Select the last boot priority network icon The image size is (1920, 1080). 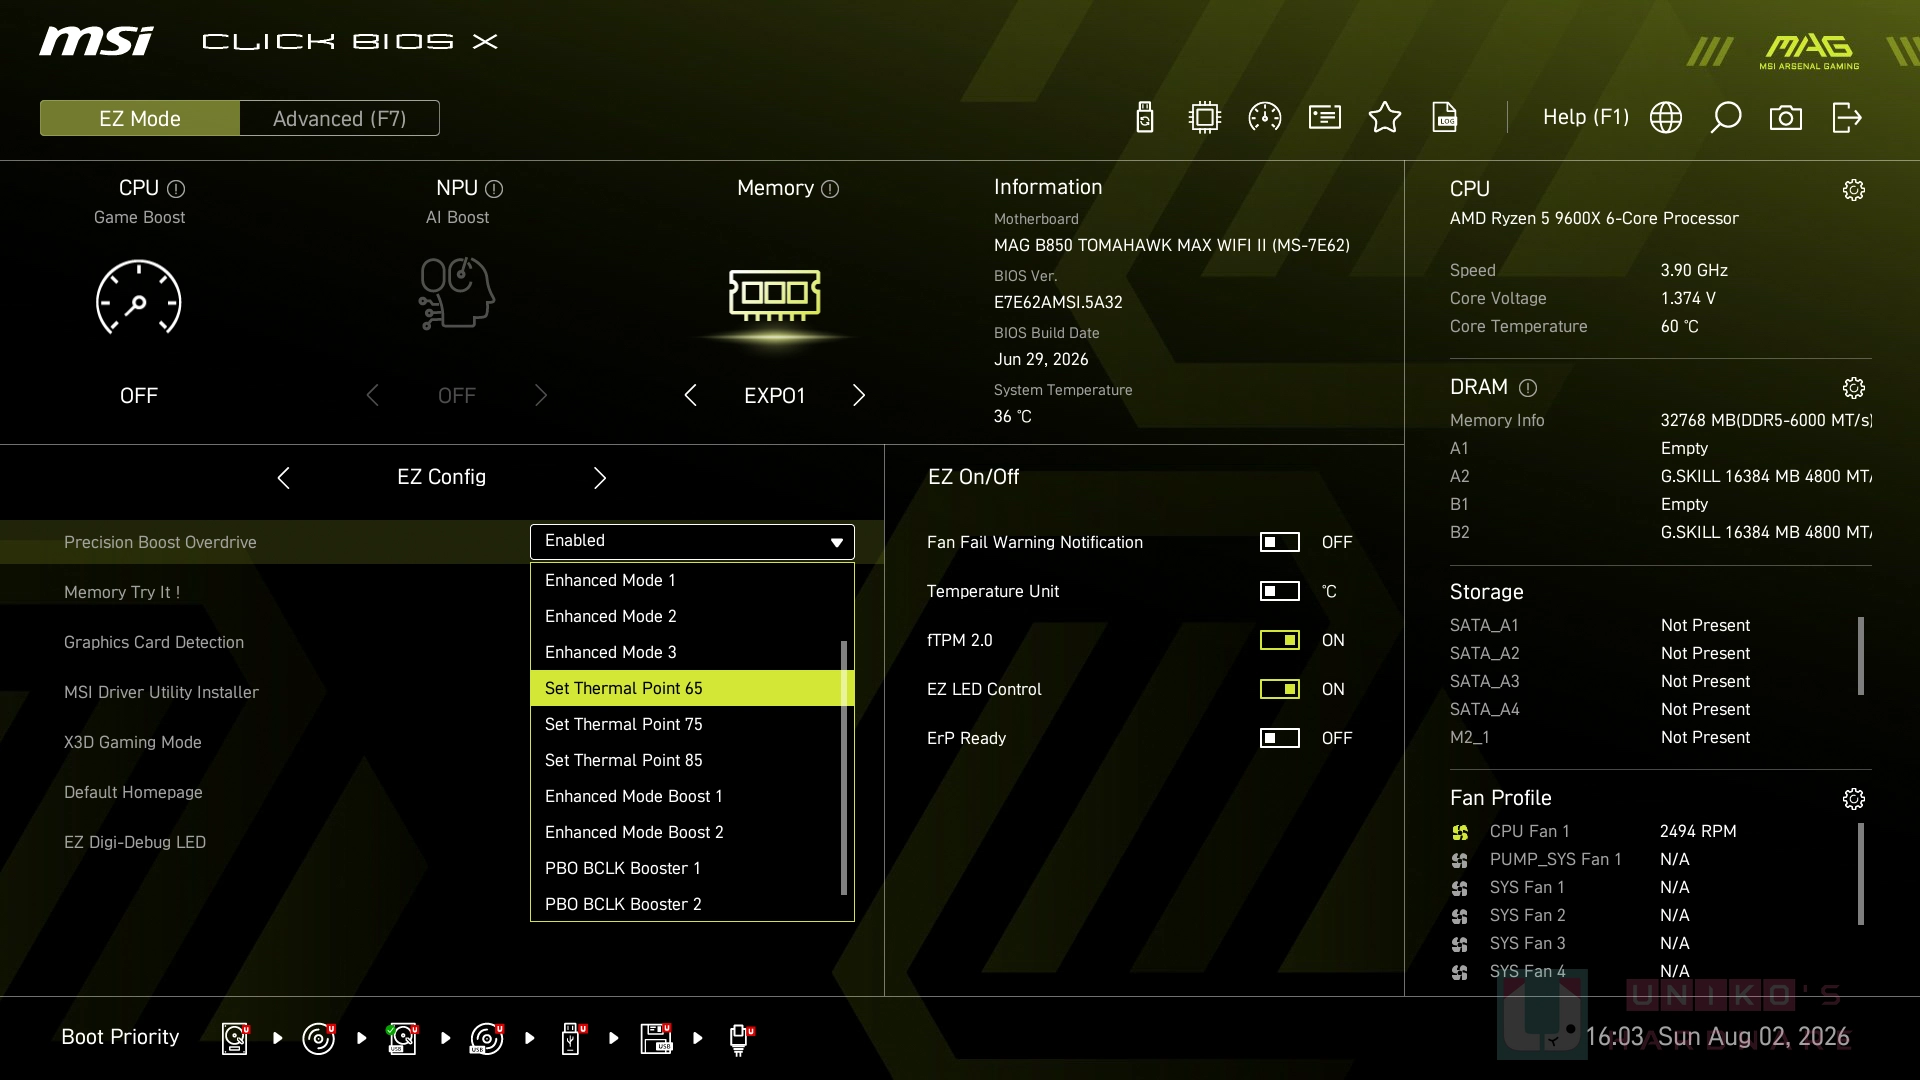[739, 1038]
